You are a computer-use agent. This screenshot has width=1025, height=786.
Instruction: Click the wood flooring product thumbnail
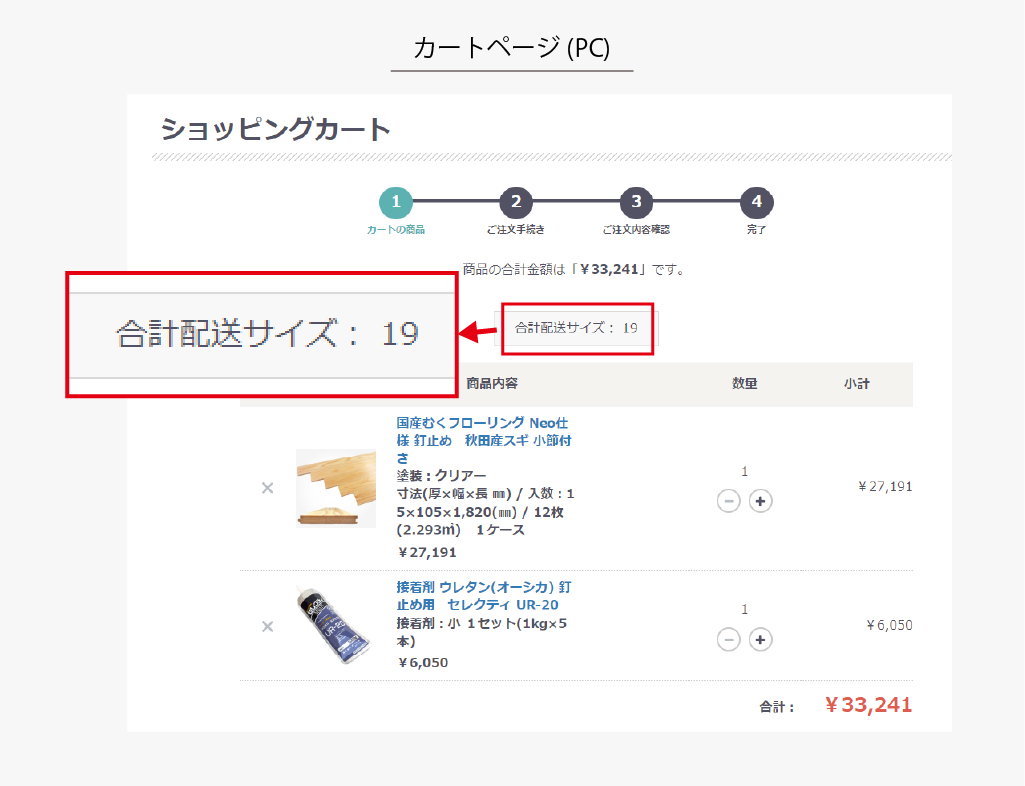[336, 488]
